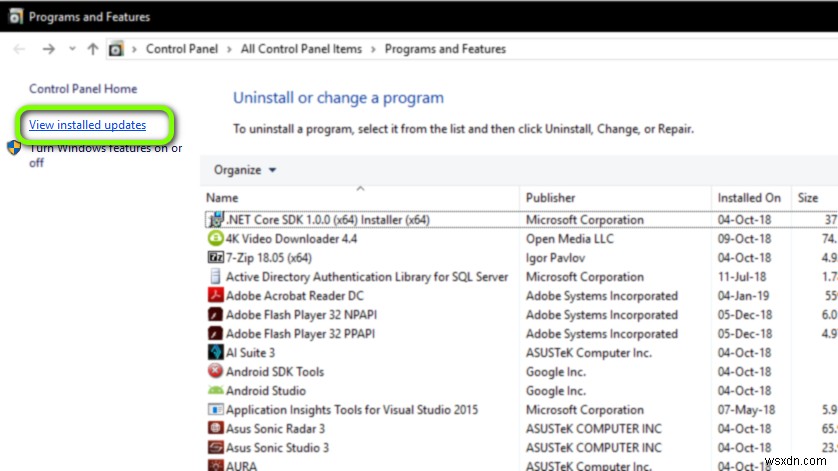
Task: Expand chevron after All Control Panel Items
Action: tap(373, 49)
